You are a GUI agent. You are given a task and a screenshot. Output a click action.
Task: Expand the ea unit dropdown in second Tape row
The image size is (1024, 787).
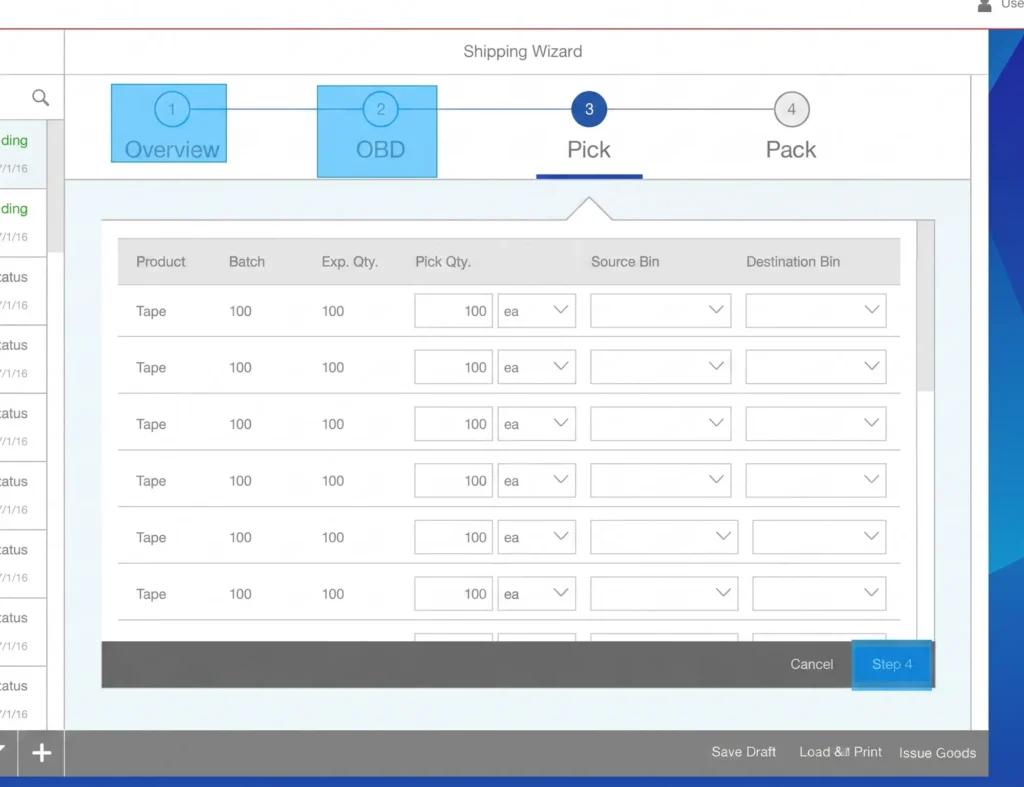pos(537,367)
